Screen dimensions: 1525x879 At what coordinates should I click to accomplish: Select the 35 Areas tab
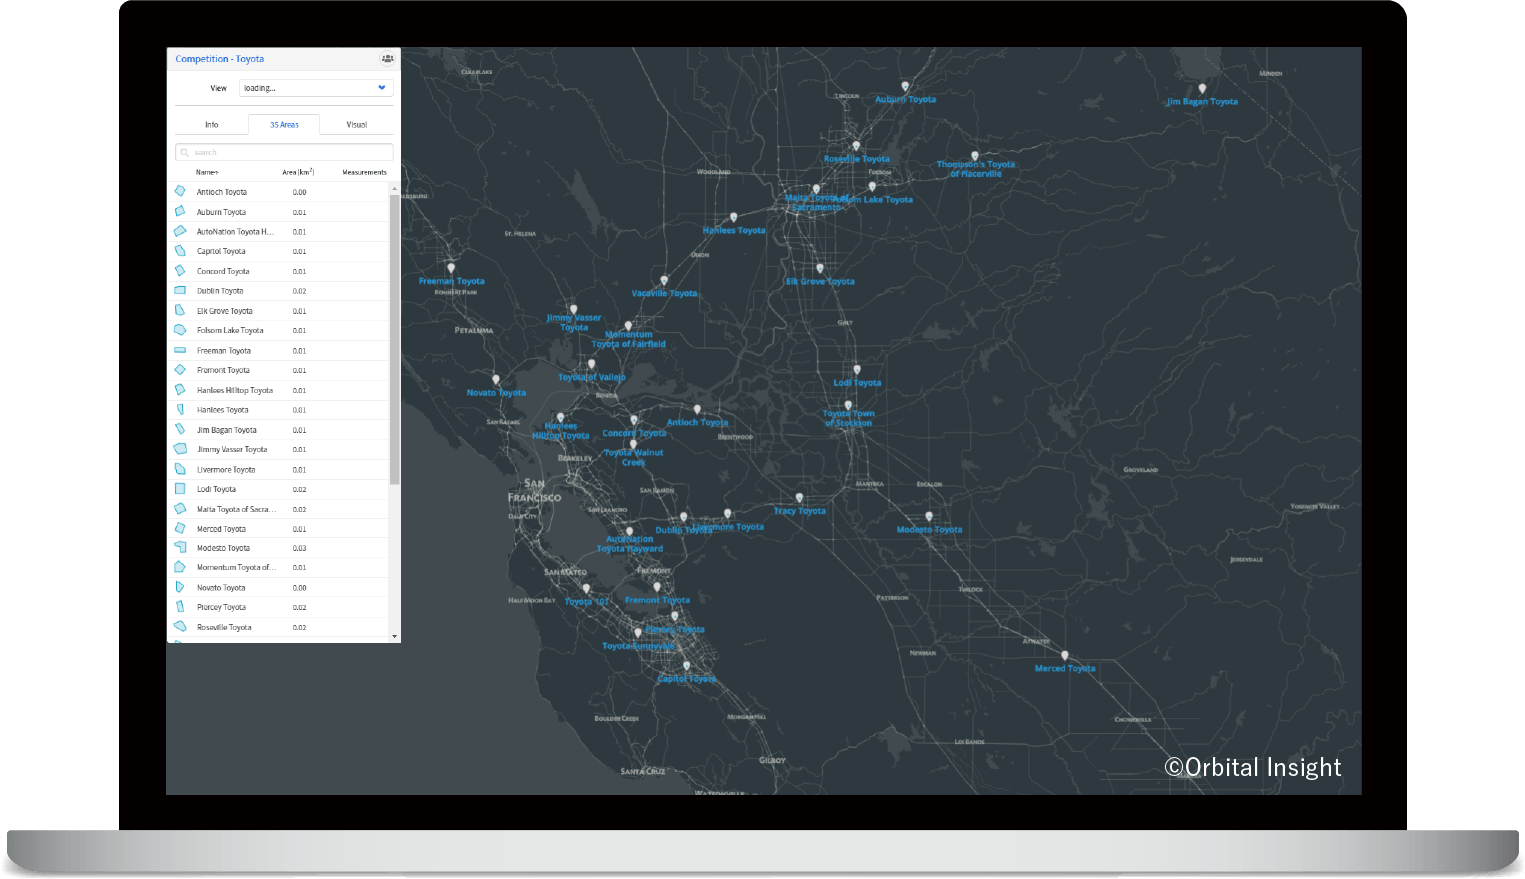(x=284, y=125)
